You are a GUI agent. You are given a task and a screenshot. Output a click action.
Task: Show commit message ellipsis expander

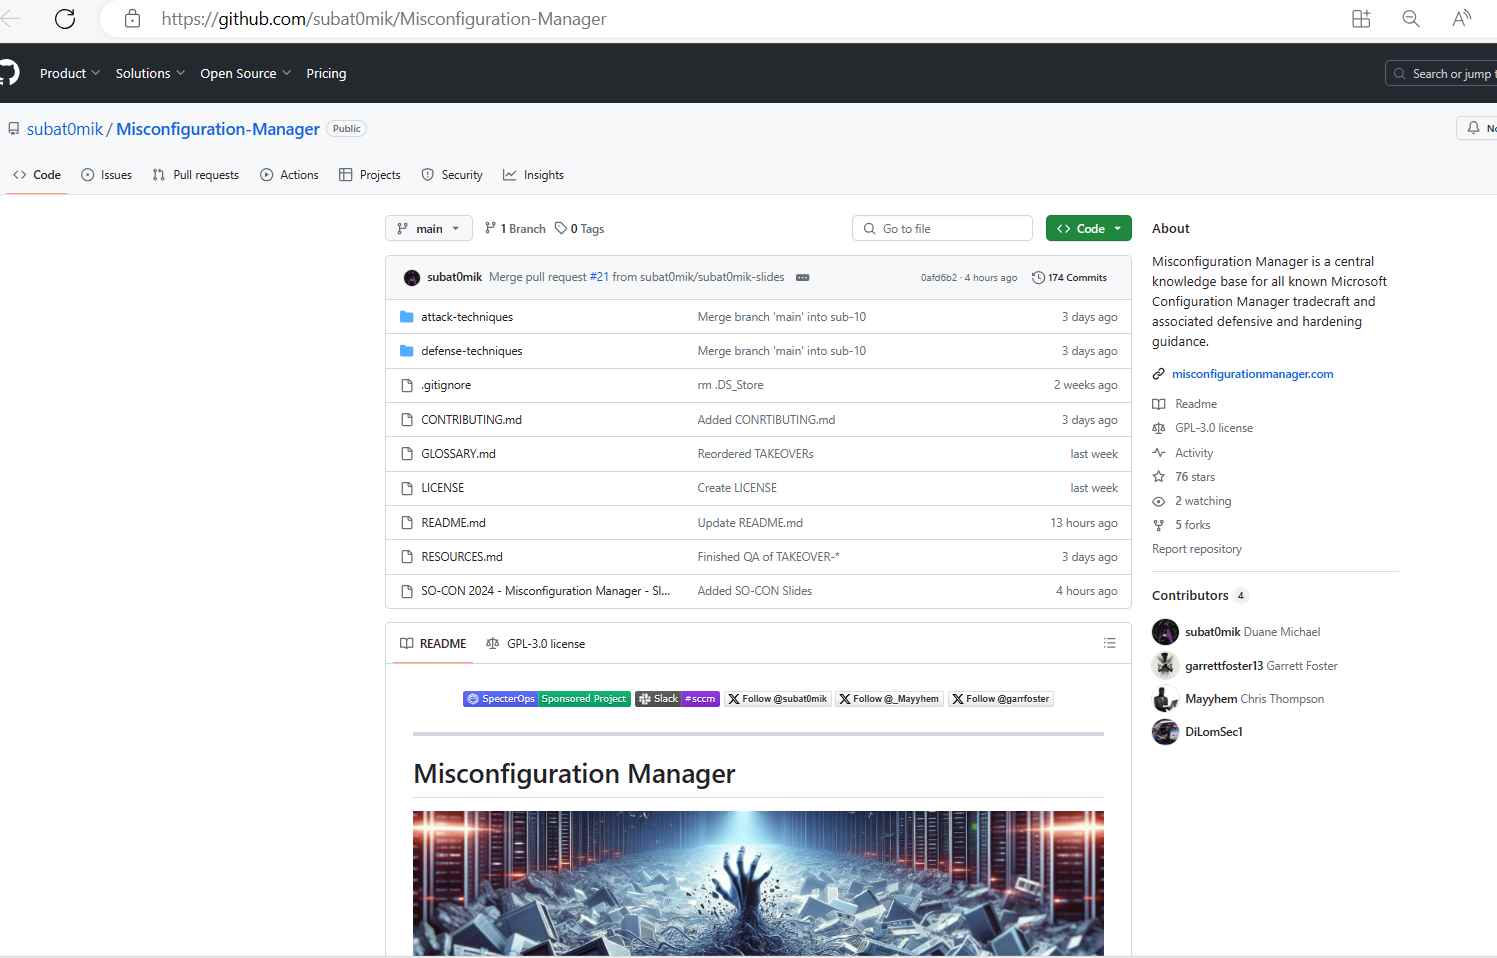coord(802,277)
